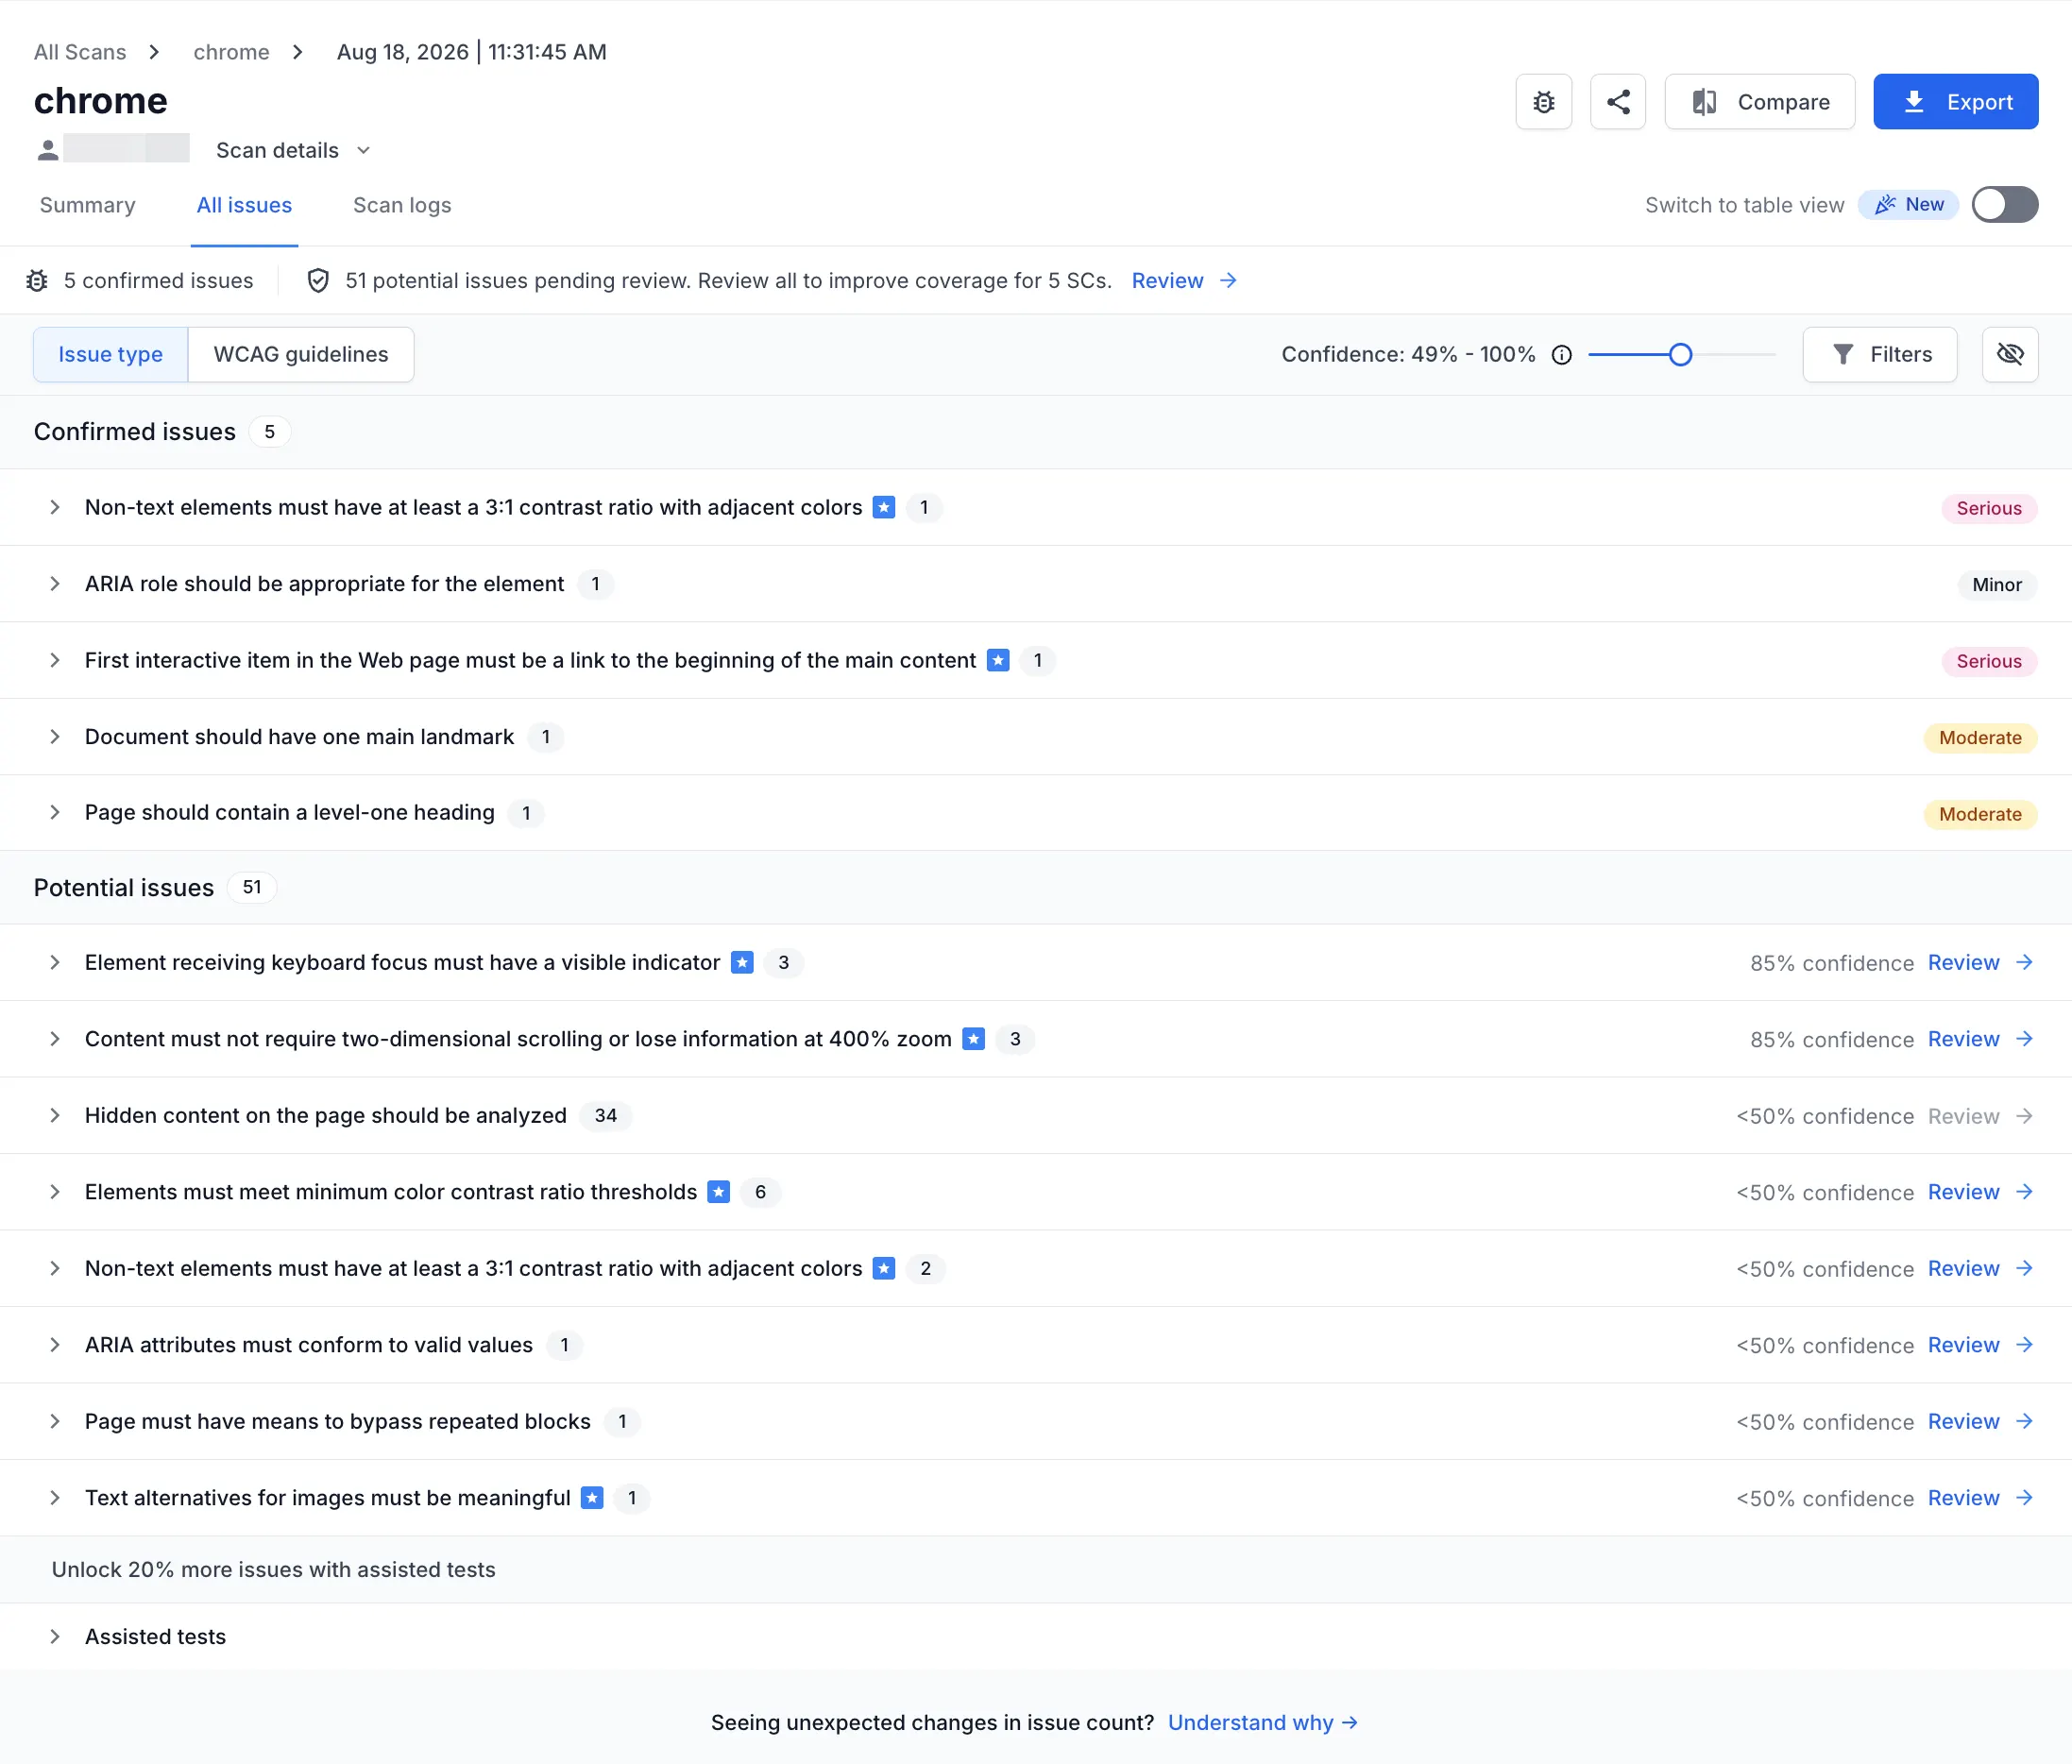Click the star badge on potential Non-text contrast issue
The width and height of the screenshot is (2072, 1764).
[884, 1269]
